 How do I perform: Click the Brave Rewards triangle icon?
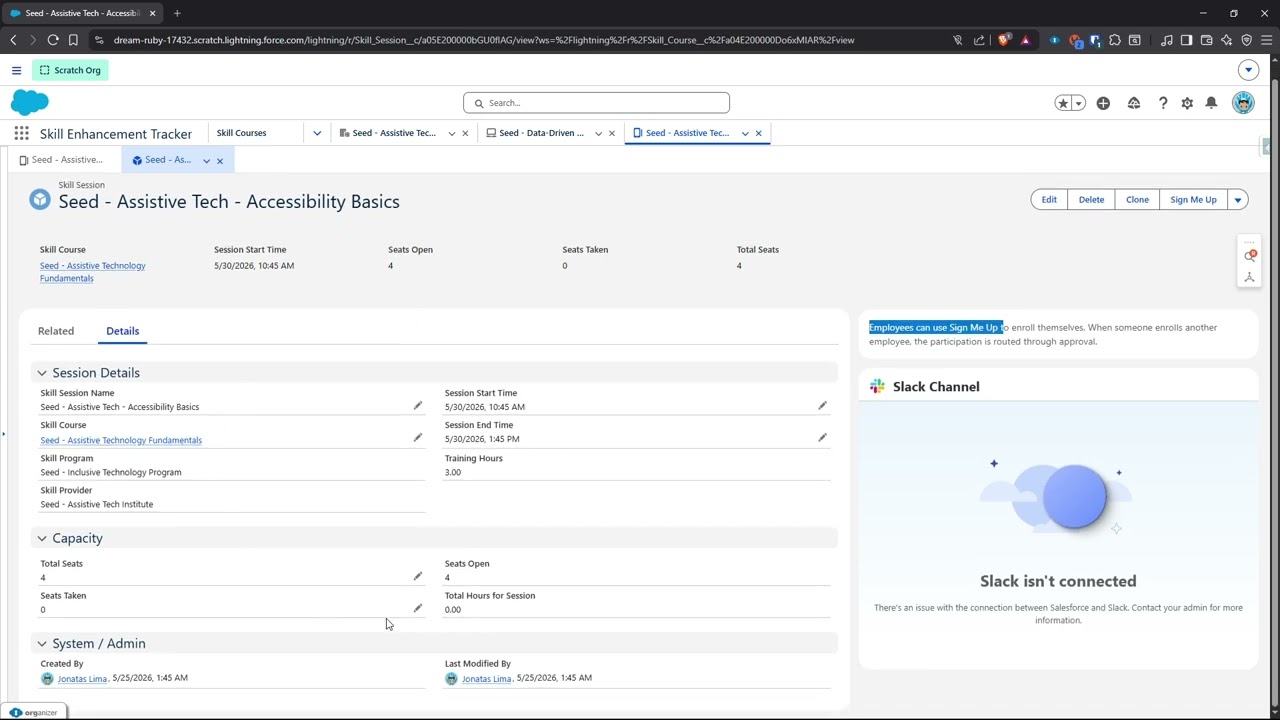(x=1025, y=40)
